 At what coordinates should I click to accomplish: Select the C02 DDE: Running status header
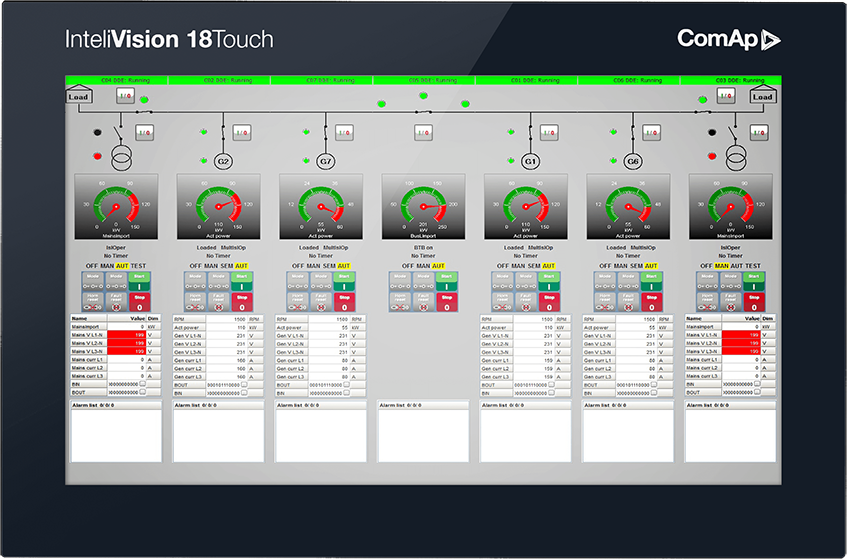pyautogui.click(x=219, y=80)
